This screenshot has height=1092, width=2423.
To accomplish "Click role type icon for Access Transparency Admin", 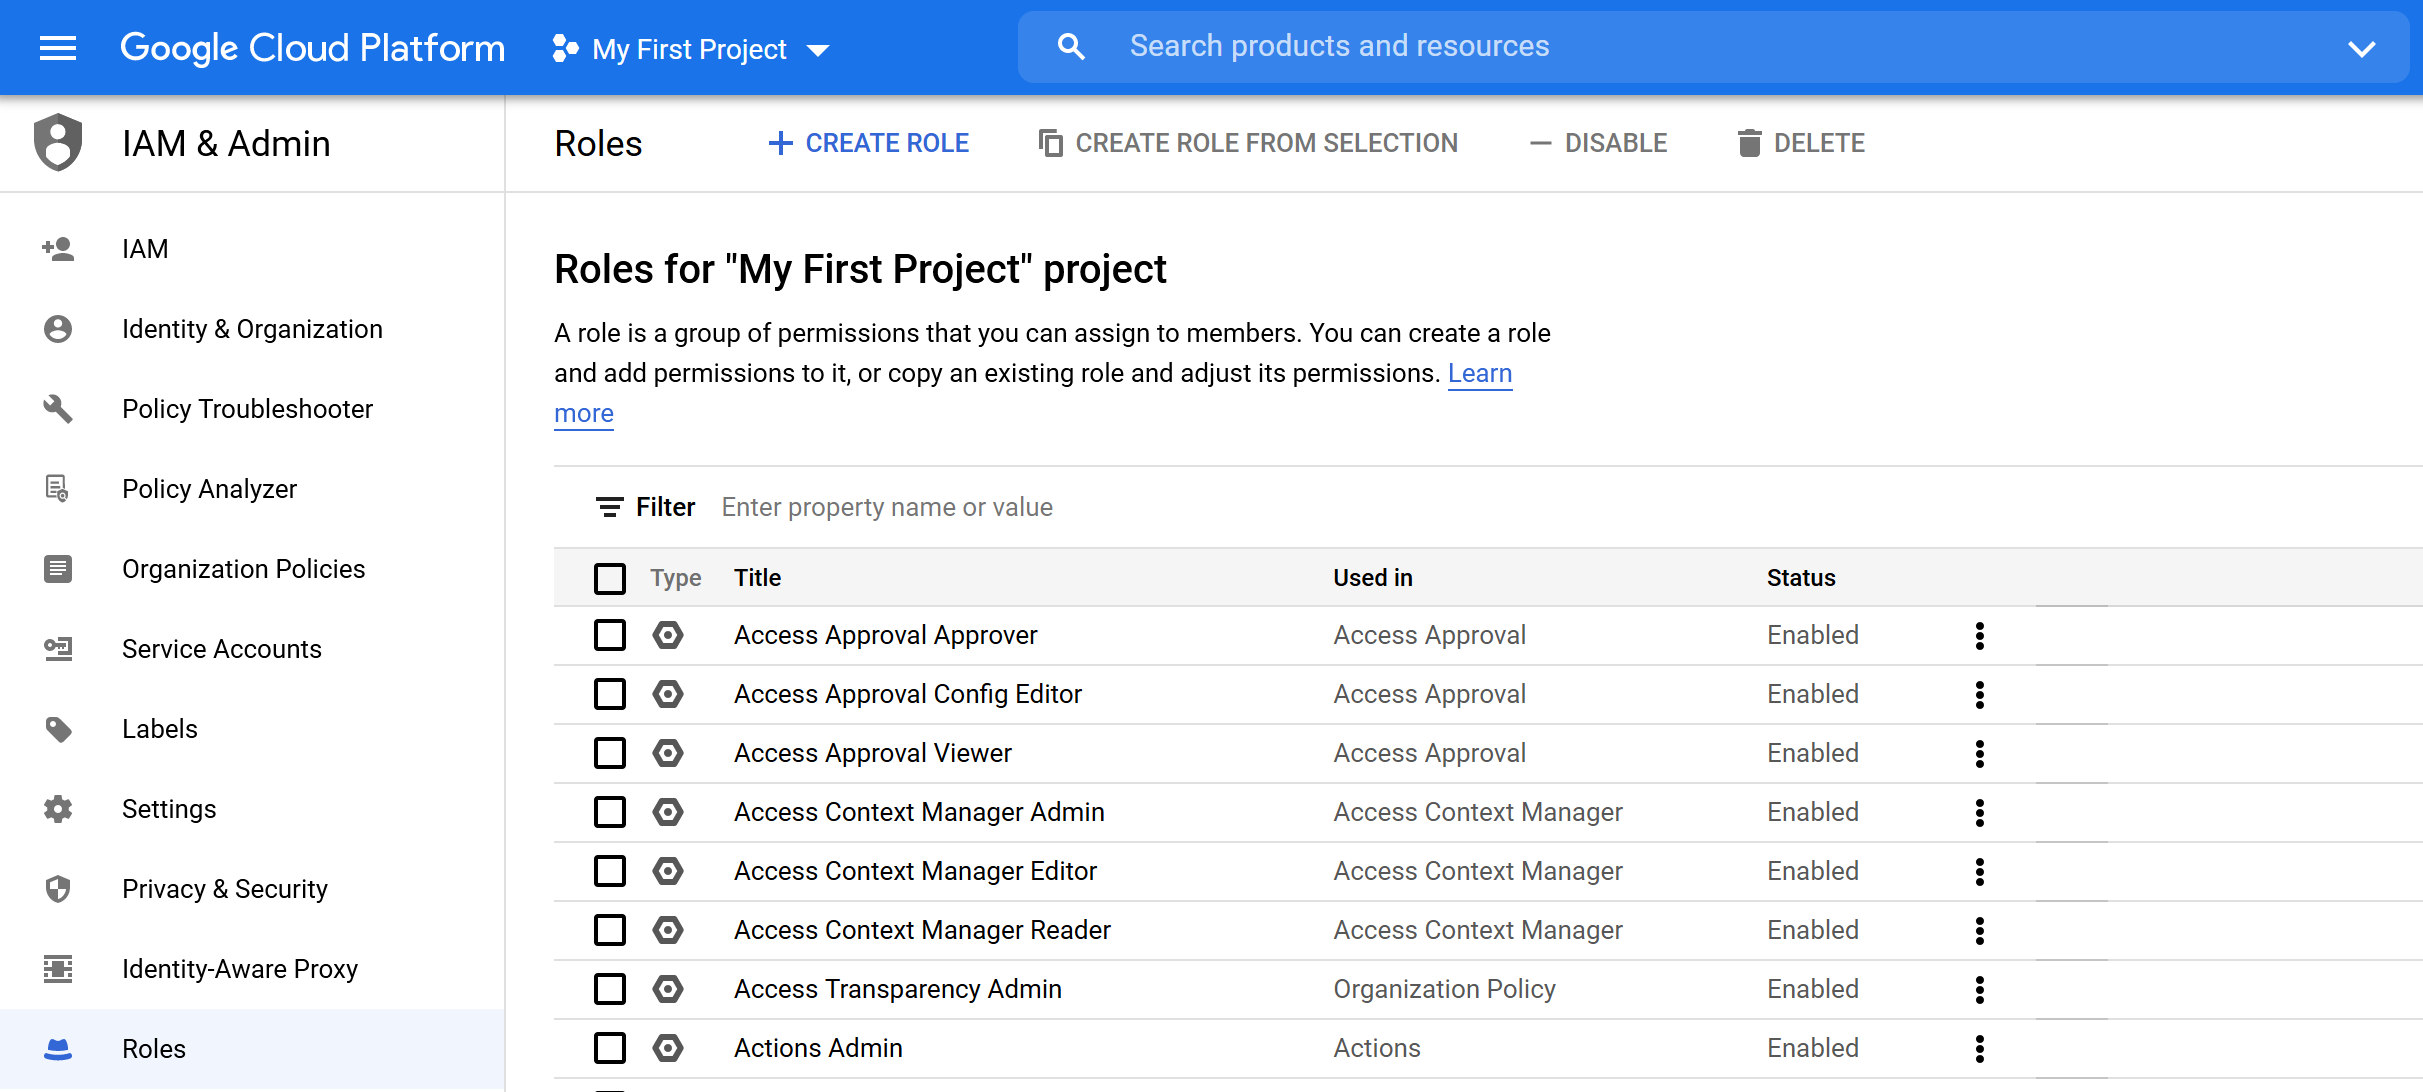I will tap(668, 989).
